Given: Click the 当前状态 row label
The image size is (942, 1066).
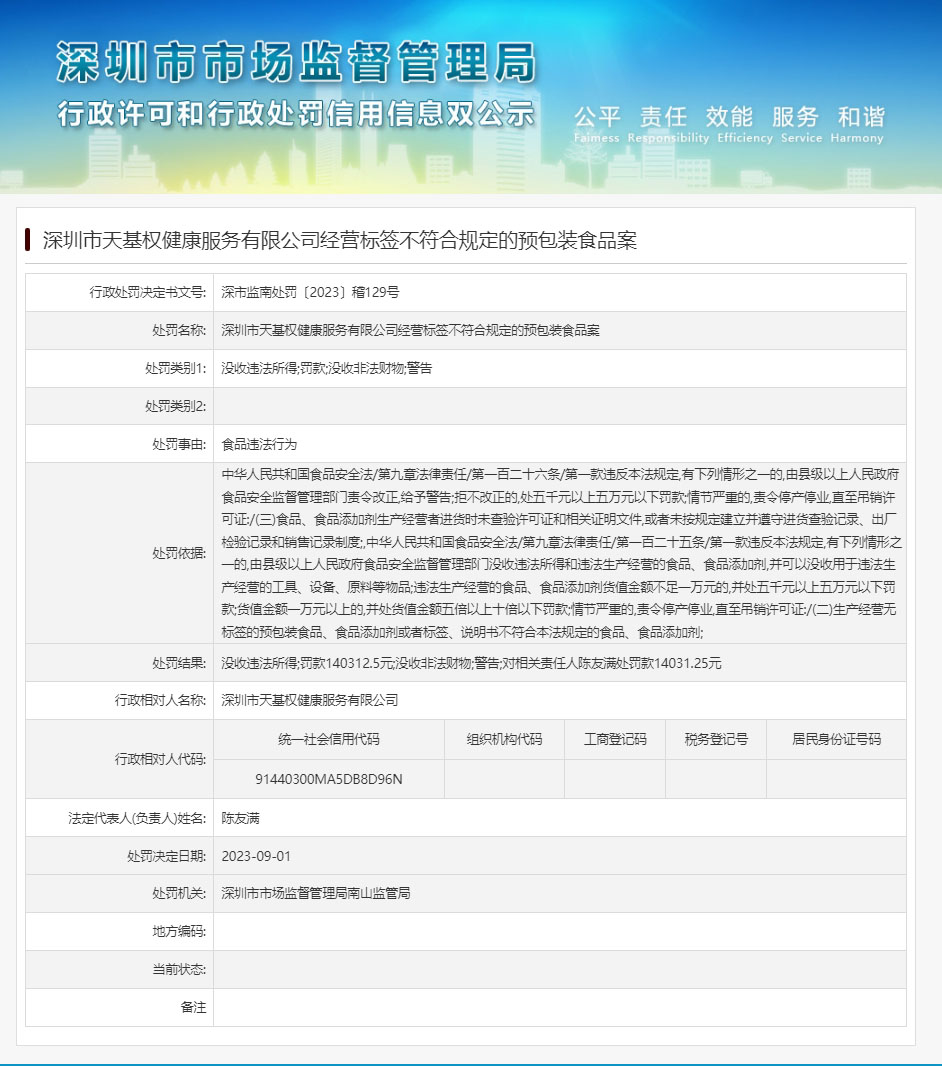Looking at the screenshot, I should point(179,969).
